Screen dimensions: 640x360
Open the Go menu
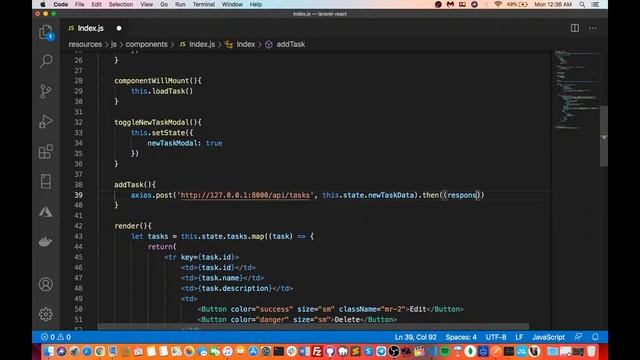point(164,4)
